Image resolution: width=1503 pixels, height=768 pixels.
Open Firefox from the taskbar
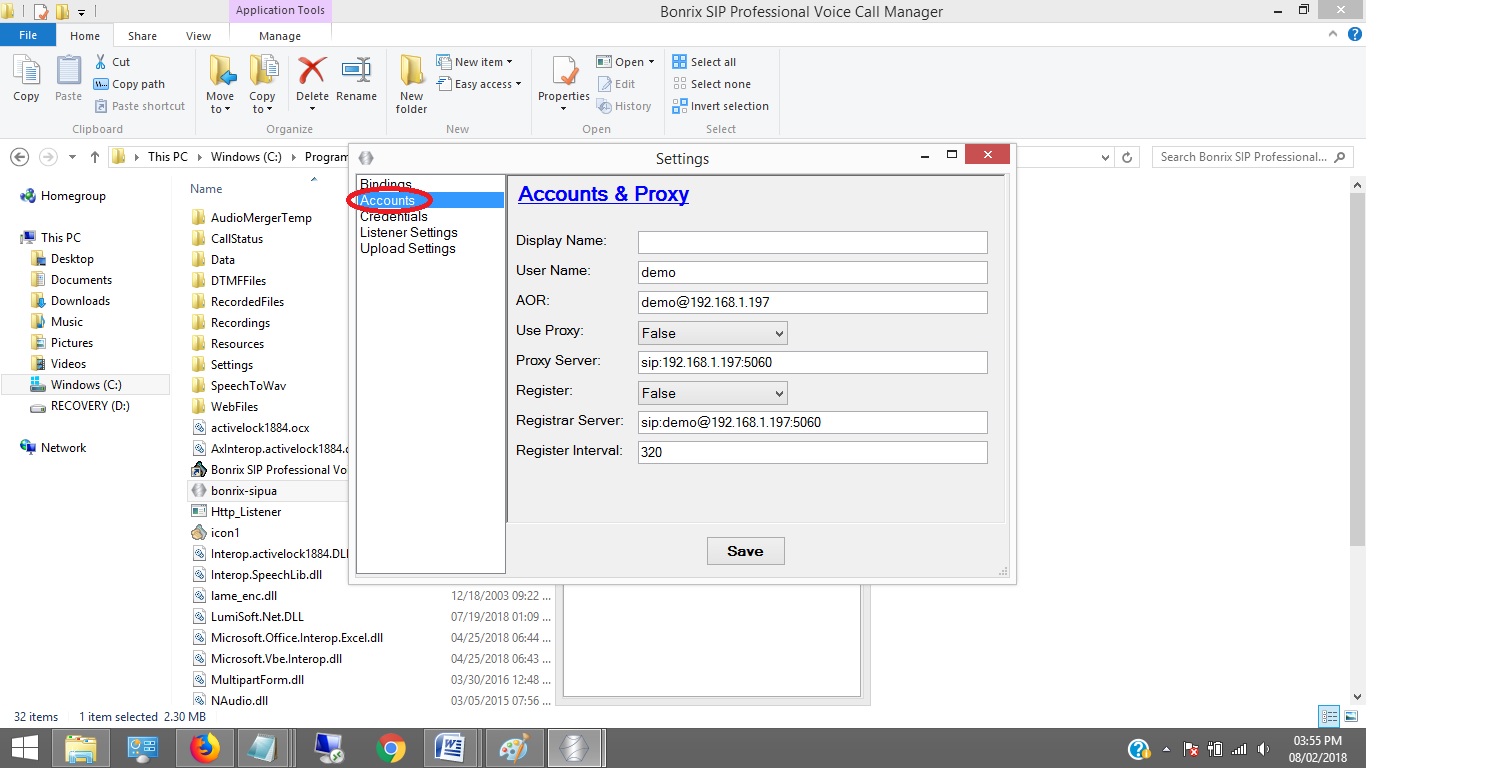pos(204,748)
